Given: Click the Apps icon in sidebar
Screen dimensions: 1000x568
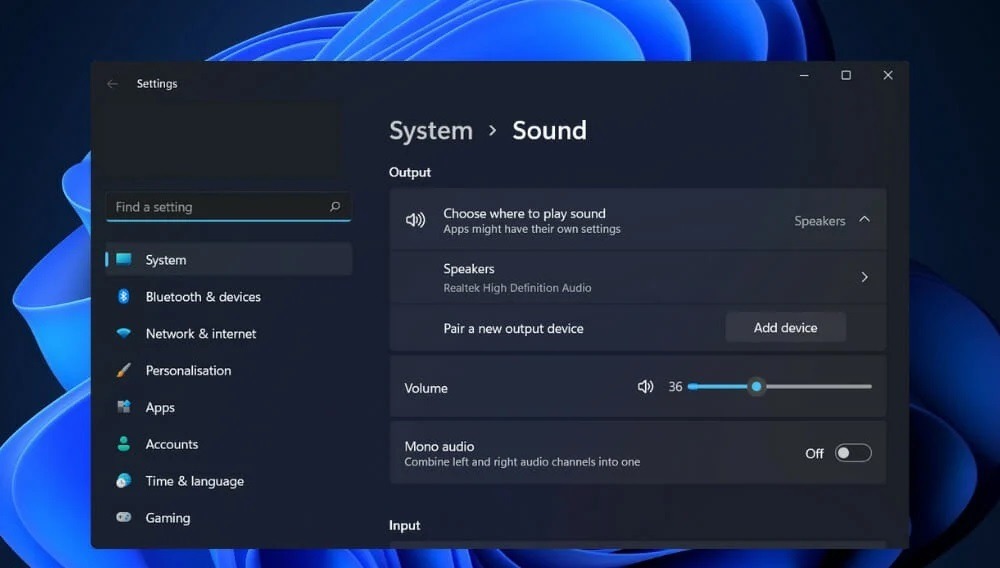Looking at the screenshot, I should [124, 407].
